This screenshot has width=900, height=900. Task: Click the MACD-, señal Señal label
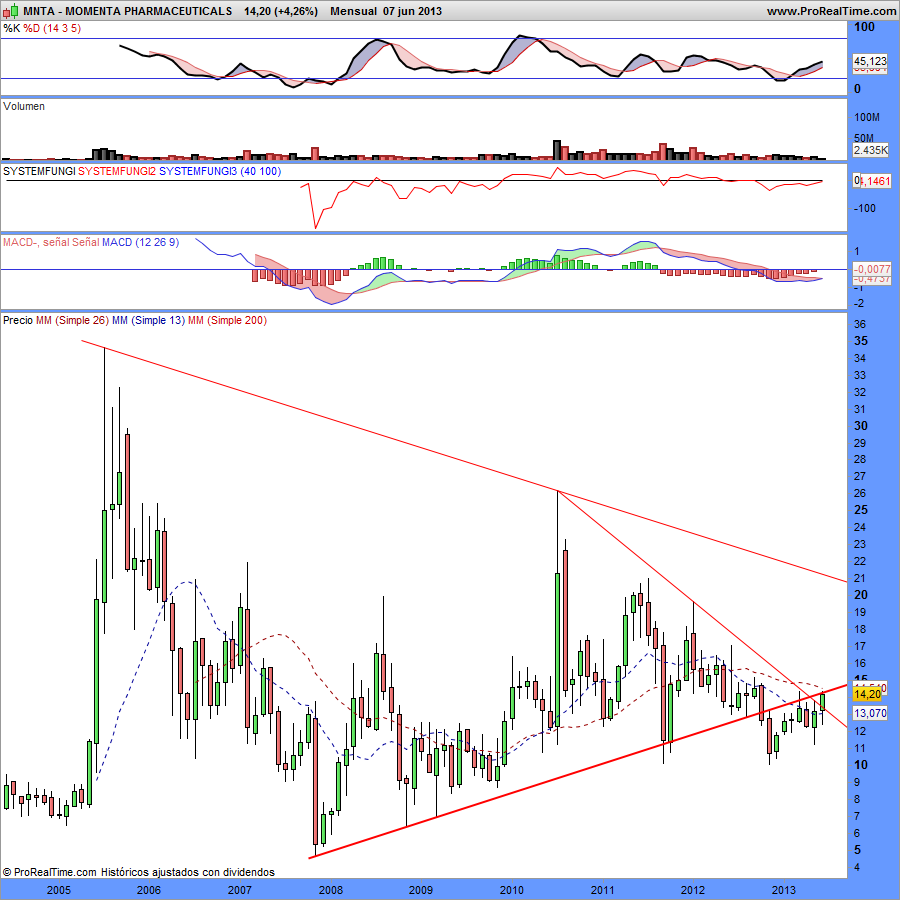pyautogui.click(x=51, y=242)
